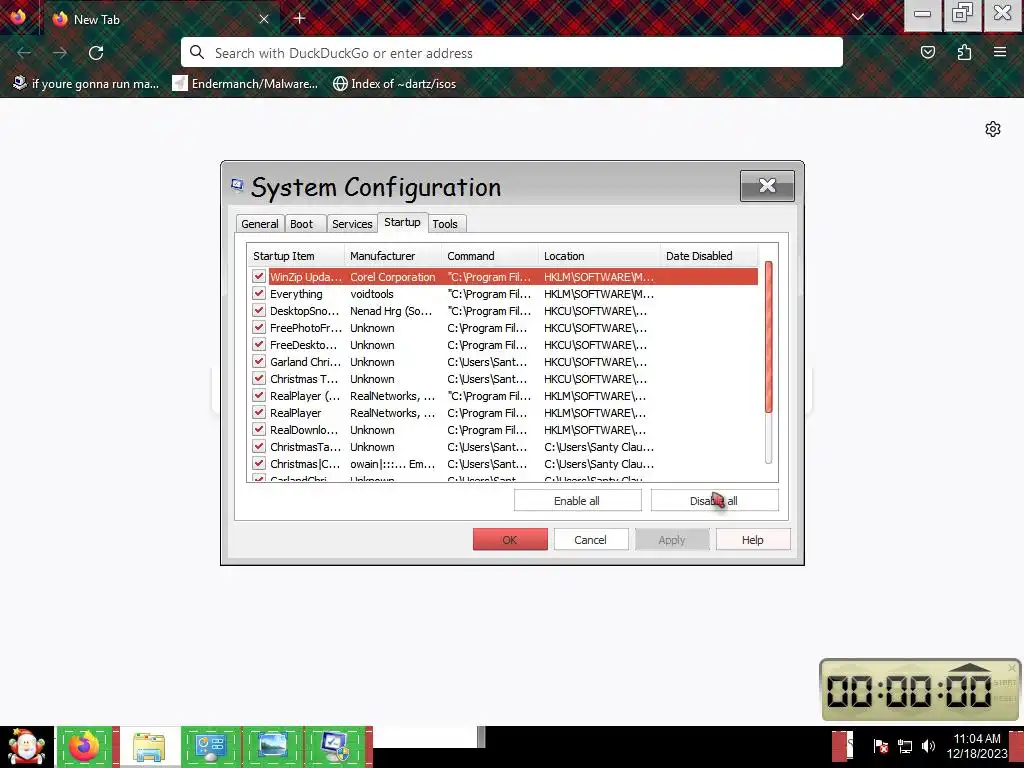Select the 'voidtools' manufacturer cell
This screenshot has height=768, width=1024.
tap(372, 294)
